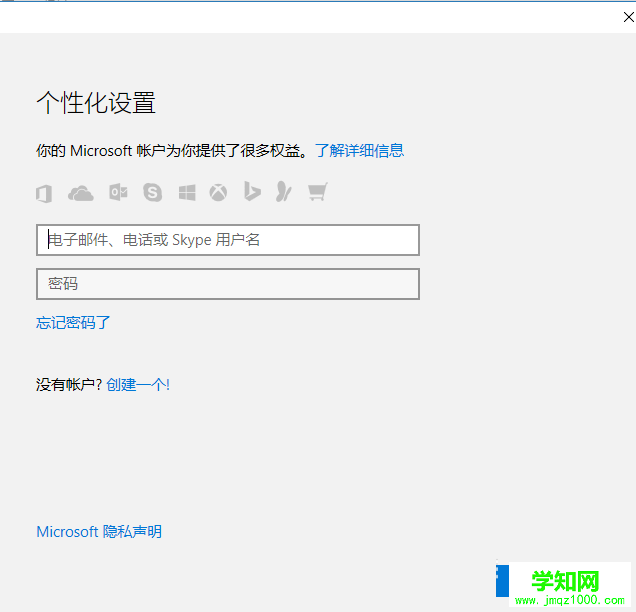The width and height of the screenshot is (636, 612).
Task: Click the Outlook icon
Action: [118, 192]
